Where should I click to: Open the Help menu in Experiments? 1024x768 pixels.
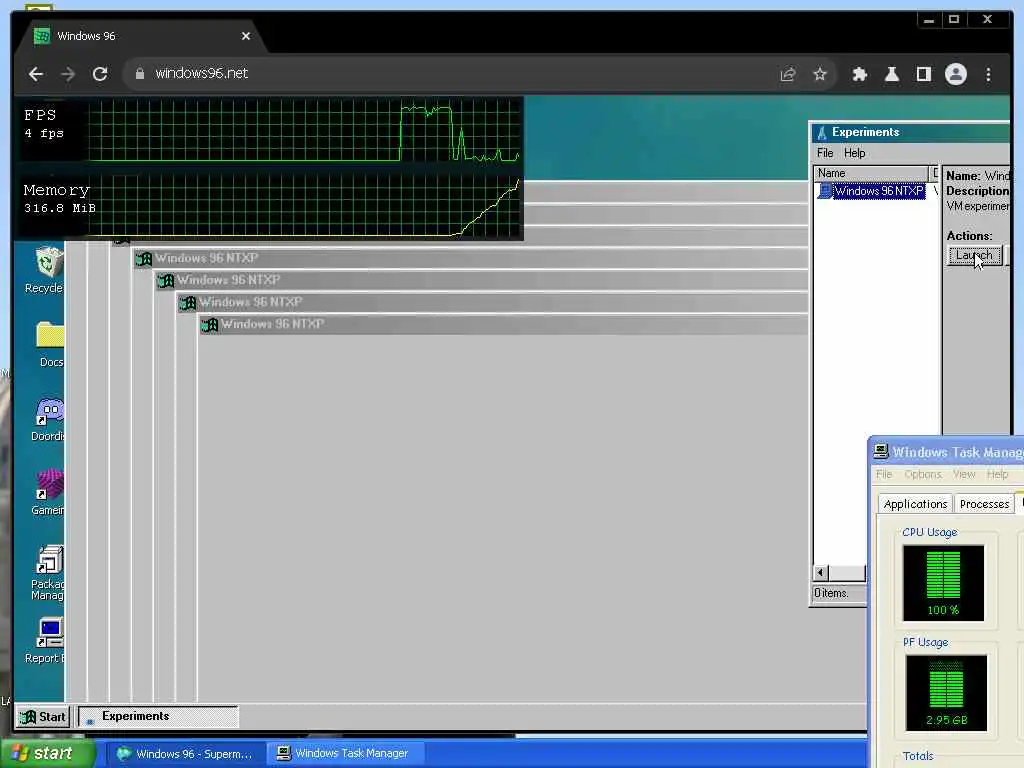854,153
